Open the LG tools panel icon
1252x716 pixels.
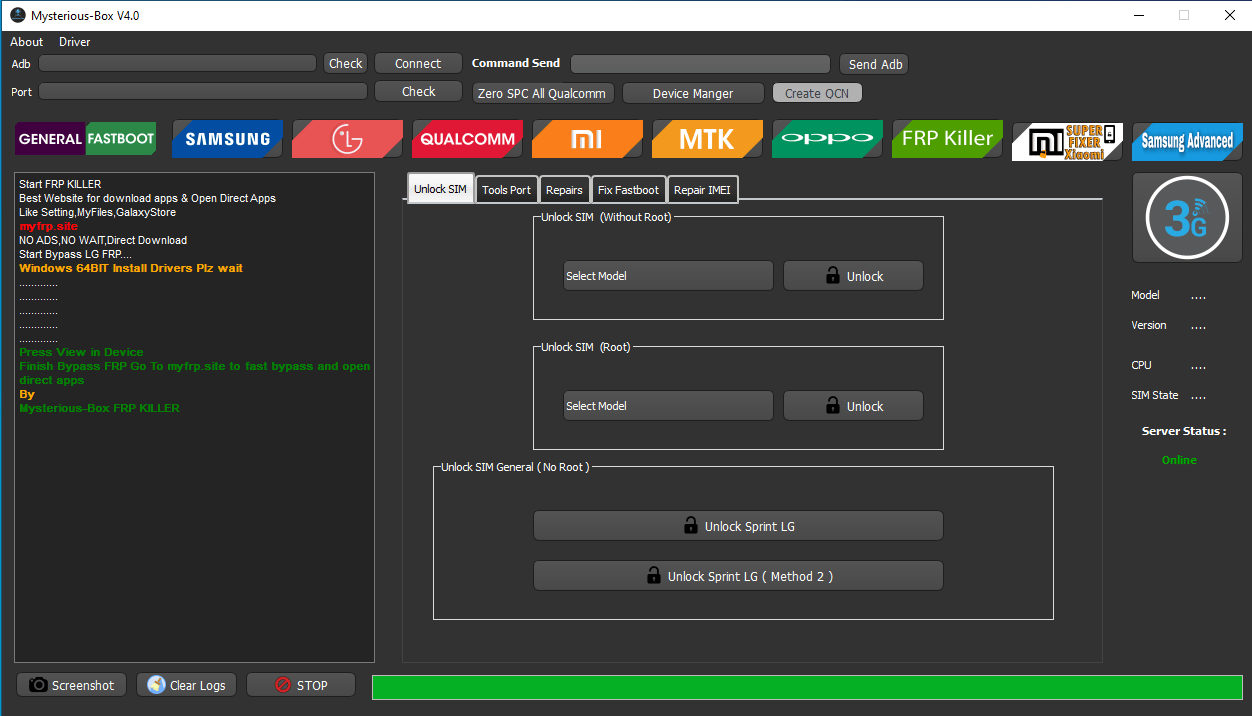(x=347, y=139)
